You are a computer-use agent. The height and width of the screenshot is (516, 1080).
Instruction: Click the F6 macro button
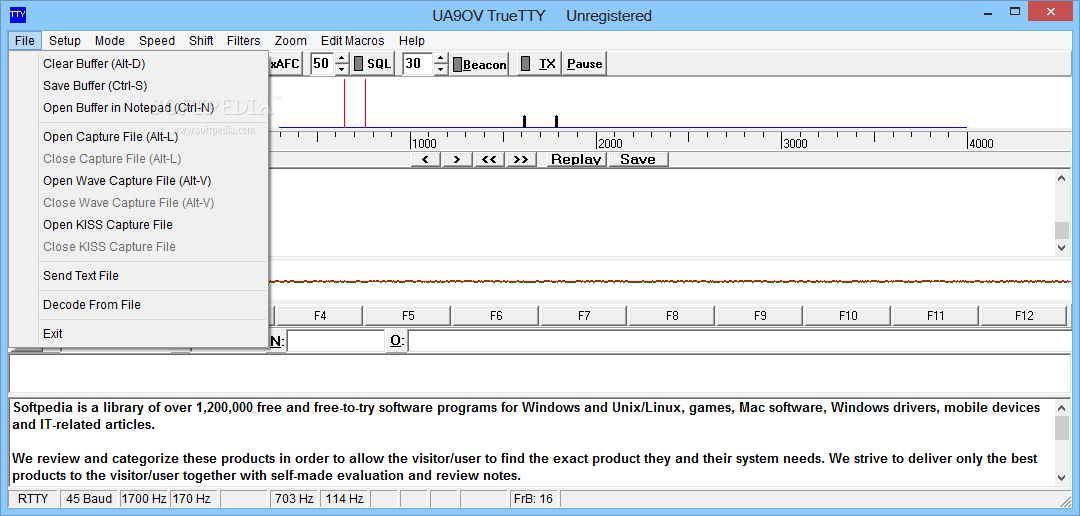coord(496,316)
